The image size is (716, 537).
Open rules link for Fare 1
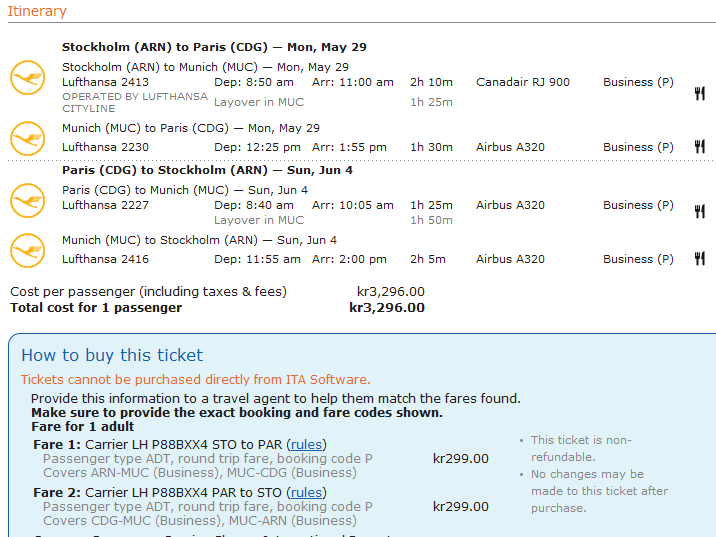point(306,445)
